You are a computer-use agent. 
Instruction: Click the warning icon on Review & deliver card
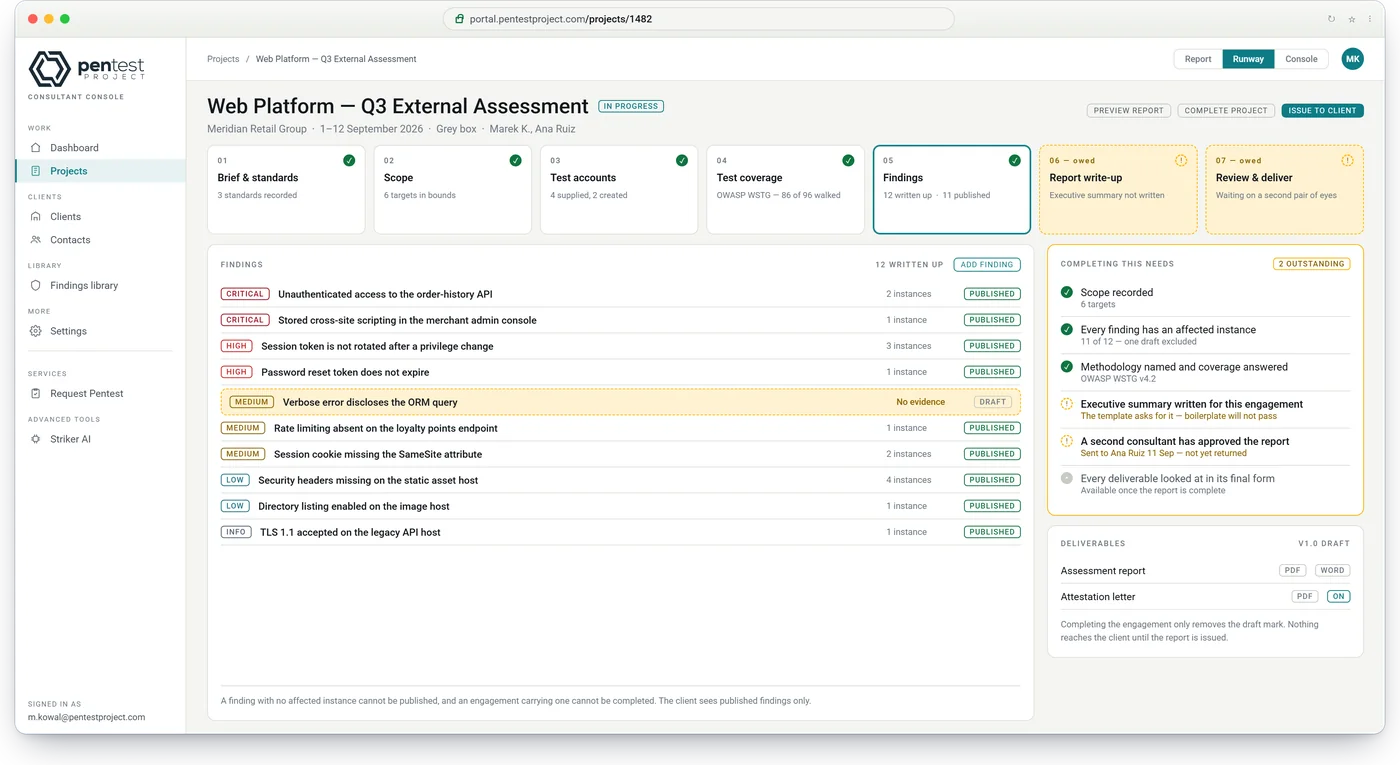pos(1347,160)
